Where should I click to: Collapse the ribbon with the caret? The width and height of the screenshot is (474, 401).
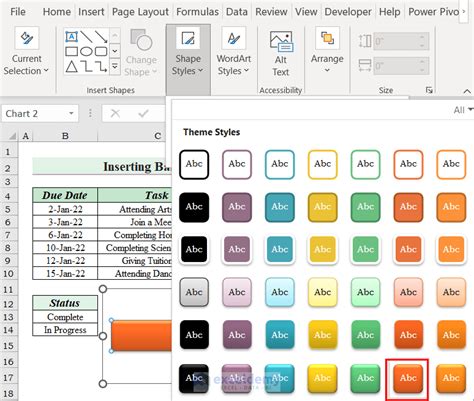(x=467, y=91)
